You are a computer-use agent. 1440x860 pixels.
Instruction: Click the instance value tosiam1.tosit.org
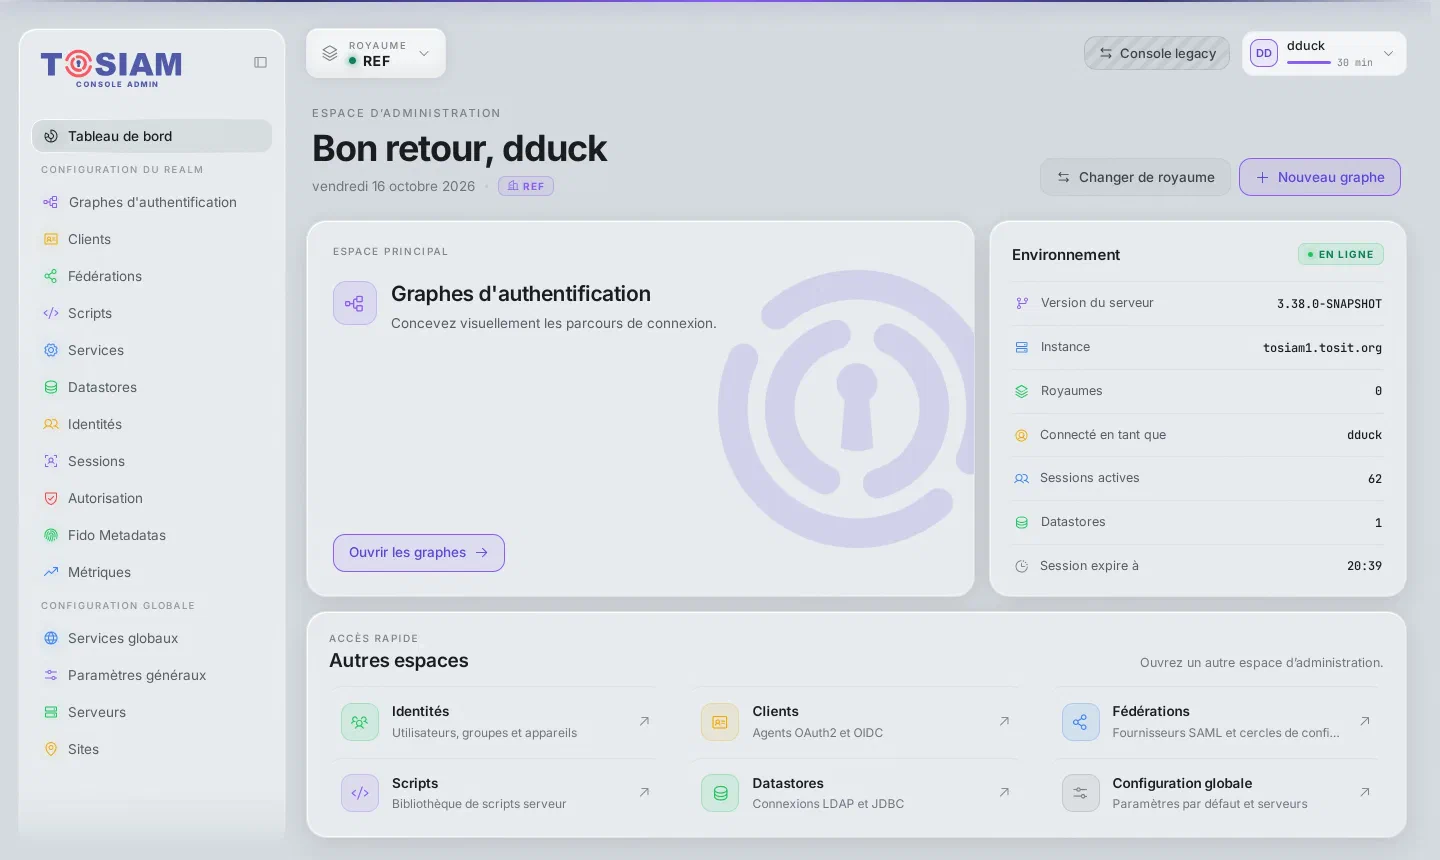coord(1322,348)
